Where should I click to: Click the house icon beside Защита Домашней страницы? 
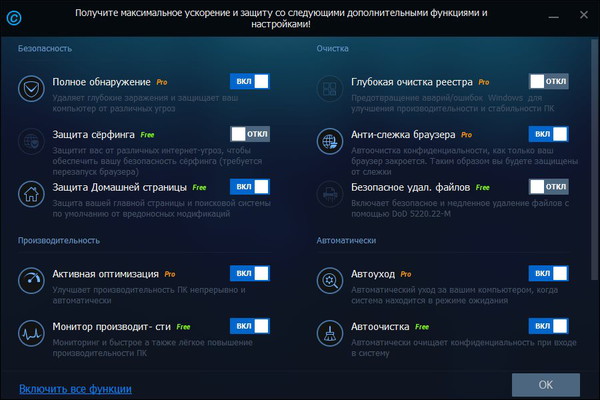34,193
